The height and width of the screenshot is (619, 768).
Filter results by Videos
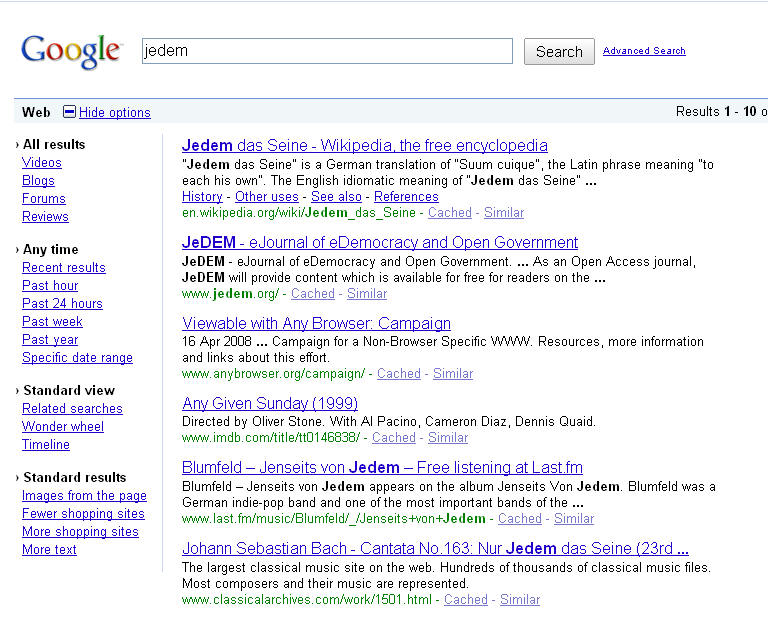point(42,163)
